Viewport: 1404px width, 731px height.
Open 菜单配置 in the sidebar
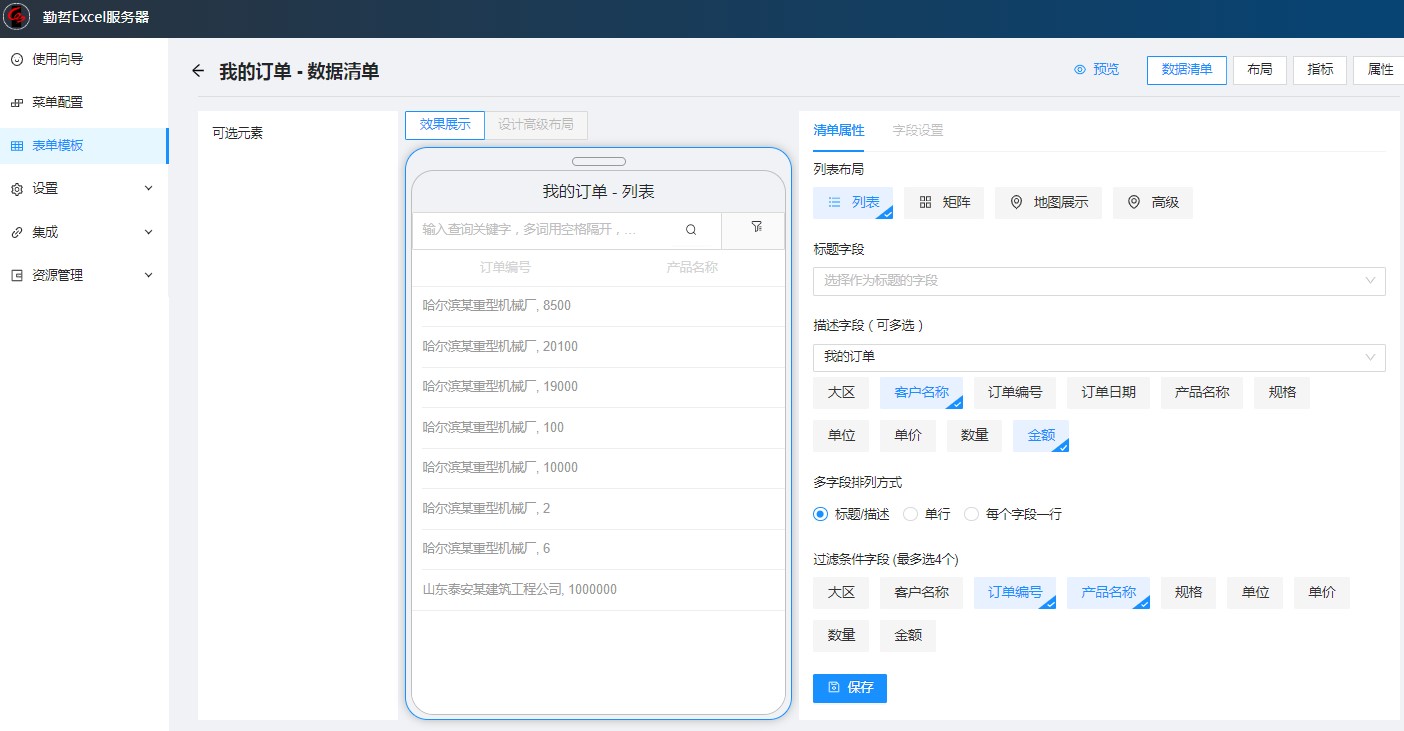(x=57, y=102)
